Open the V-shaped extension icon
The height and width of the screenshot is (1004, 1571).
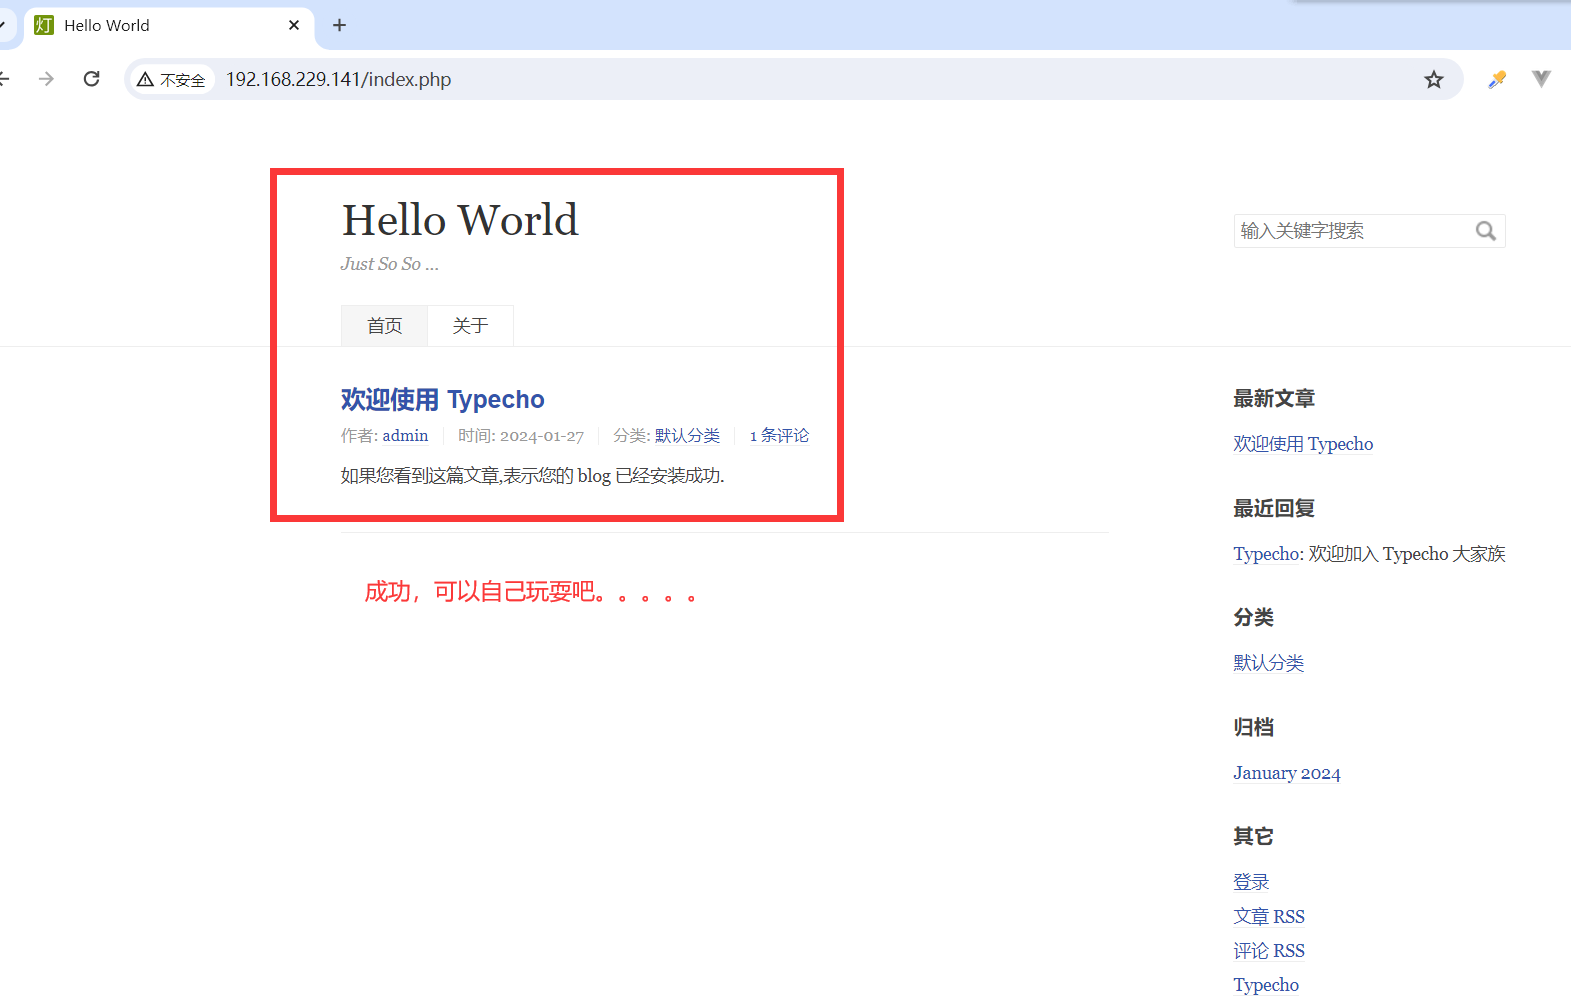click(x=1541, y=78)
